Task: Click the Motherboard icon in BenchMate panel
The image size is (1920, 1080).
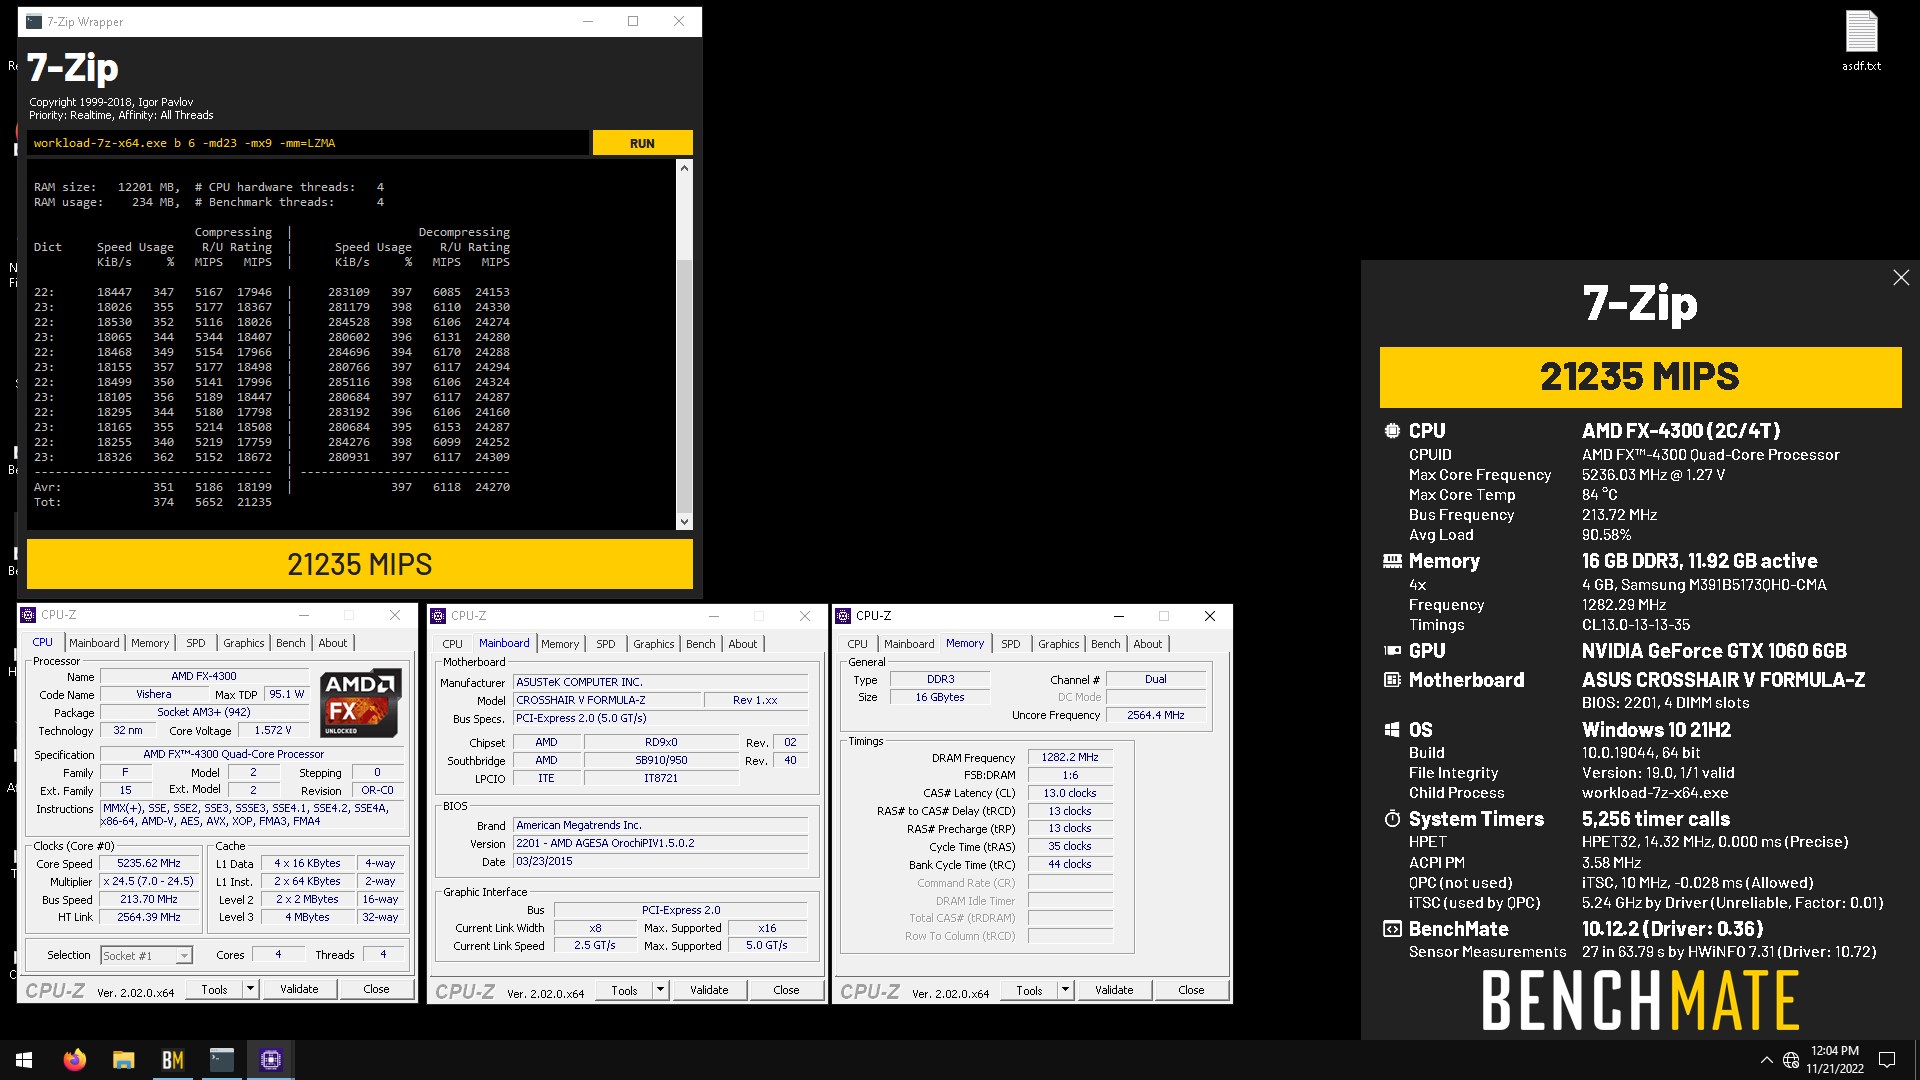Action: tap(1392, 680)
